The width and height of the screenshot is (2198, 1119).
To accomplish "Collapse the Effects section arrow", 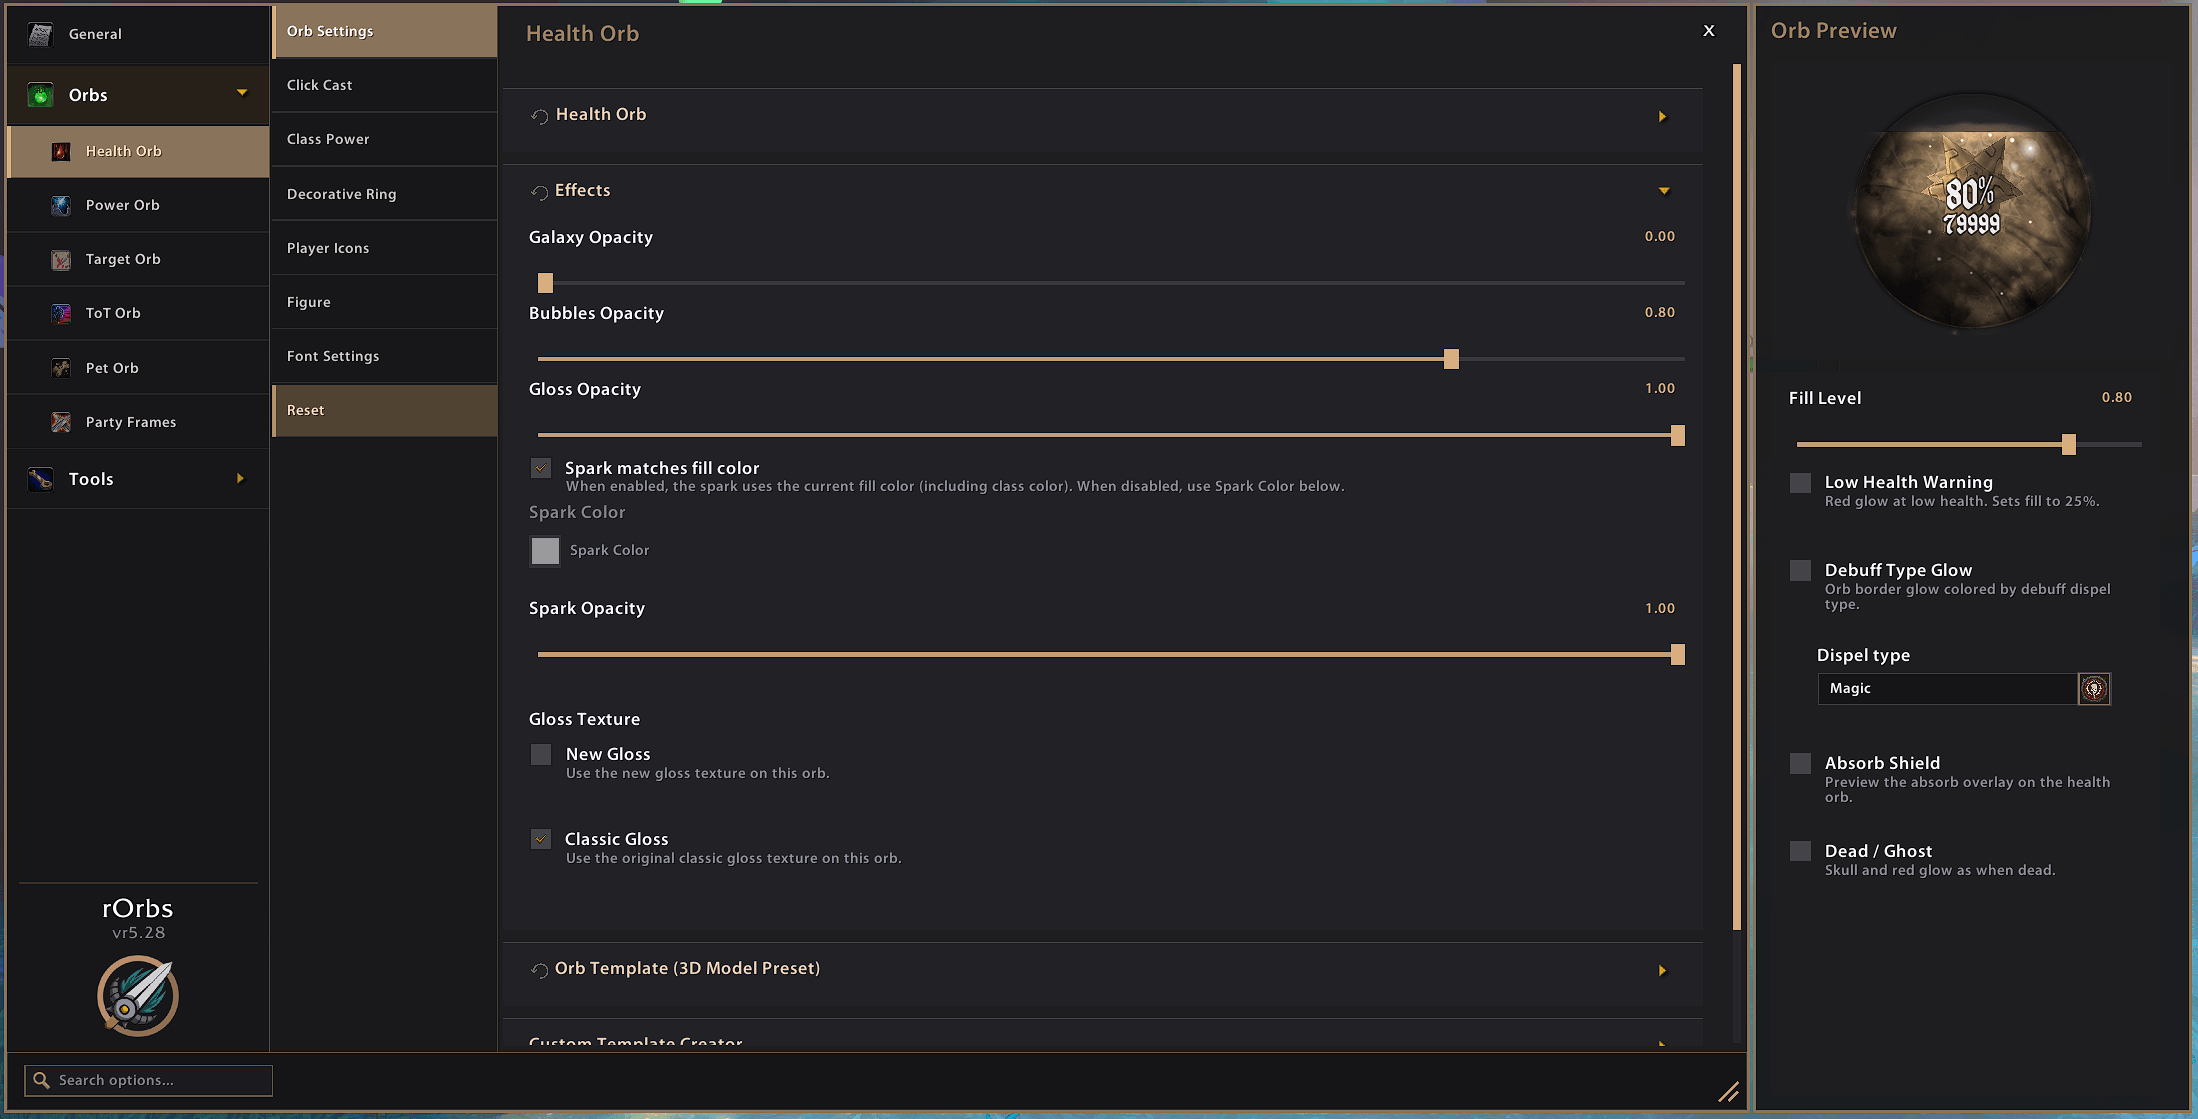I will (1664, 191).
